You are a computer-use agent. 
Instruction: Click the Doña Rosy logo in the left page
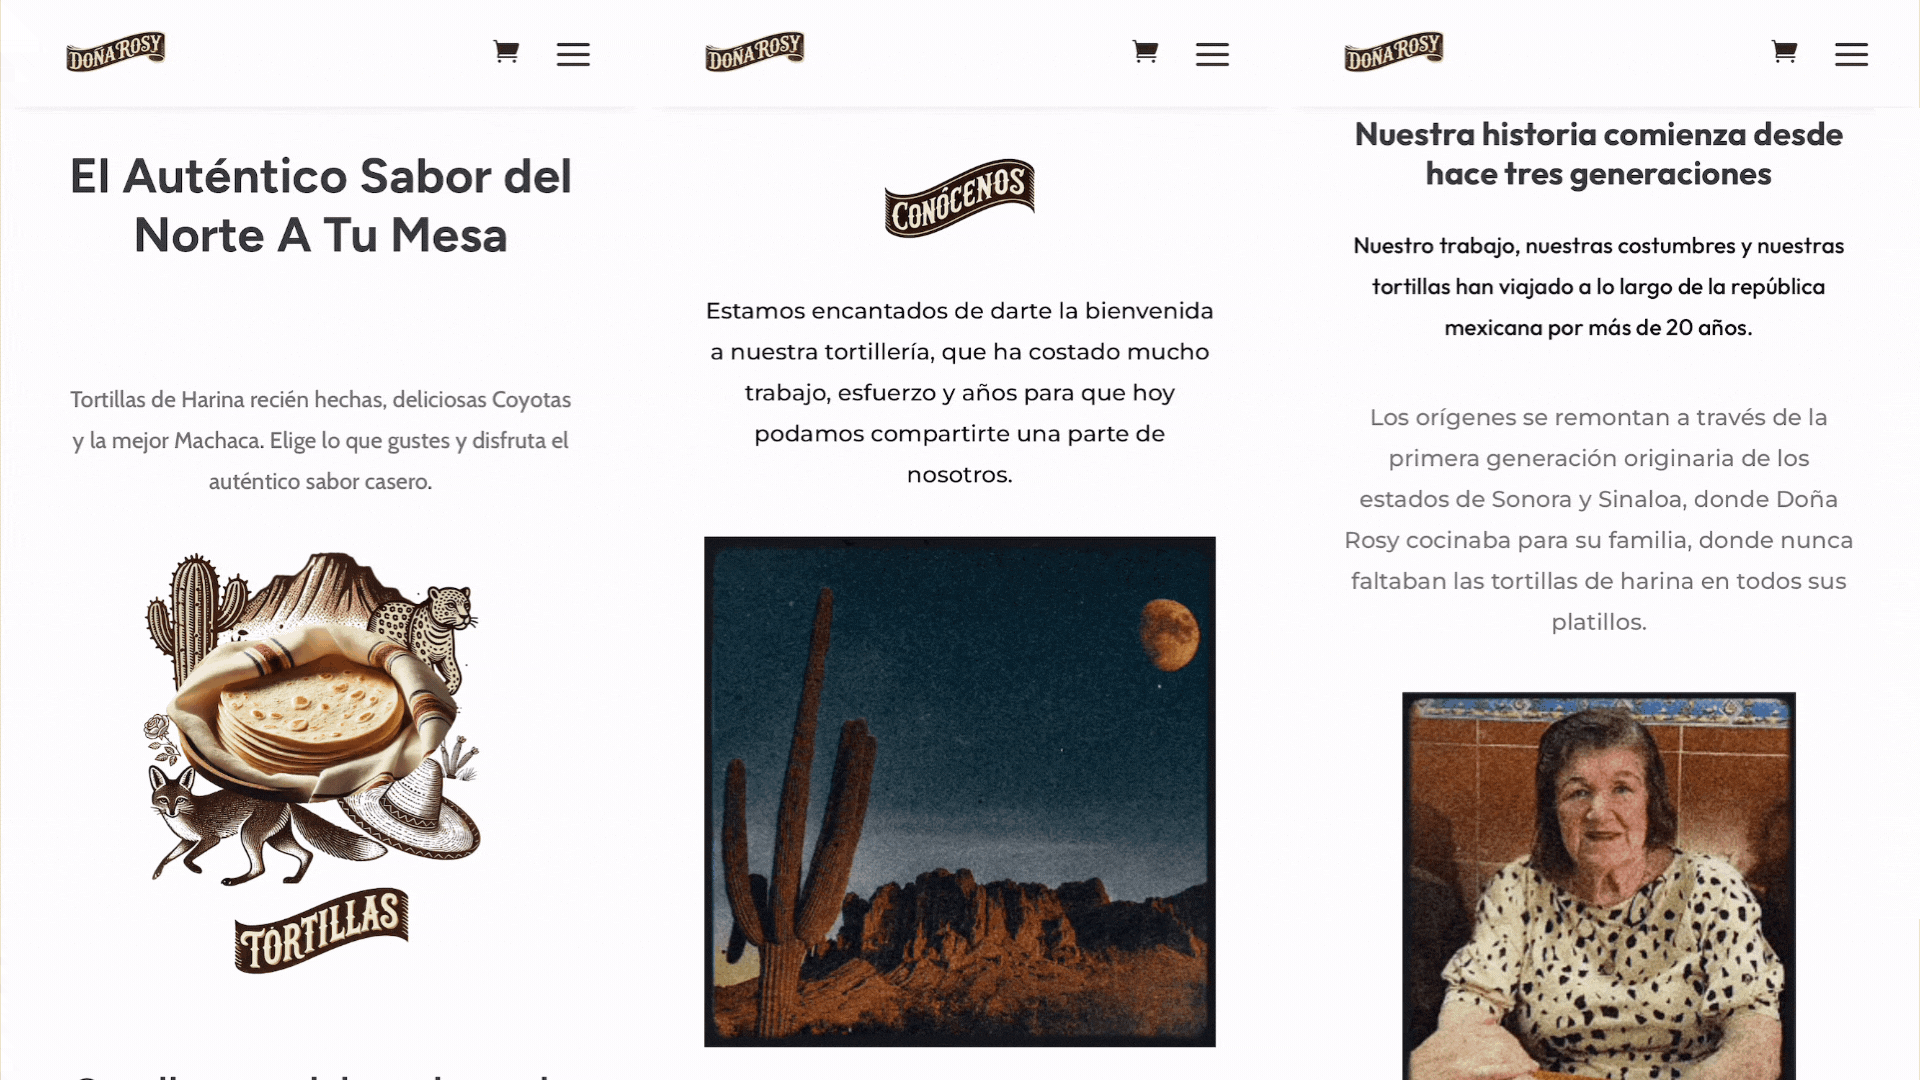(x=116, y=51)
